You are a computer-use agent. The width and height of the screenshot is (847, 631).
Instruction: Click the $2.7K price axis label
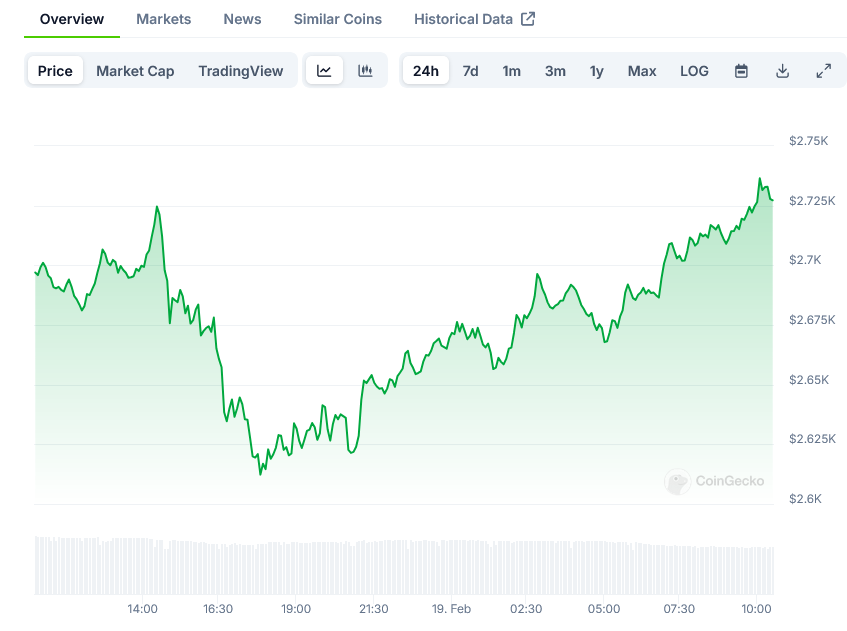805,260
